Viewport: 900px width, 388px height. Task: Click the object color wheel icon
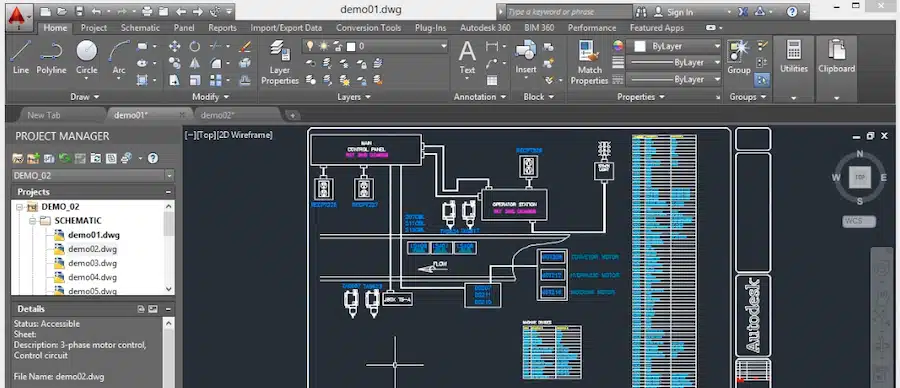tap(618, 46)
